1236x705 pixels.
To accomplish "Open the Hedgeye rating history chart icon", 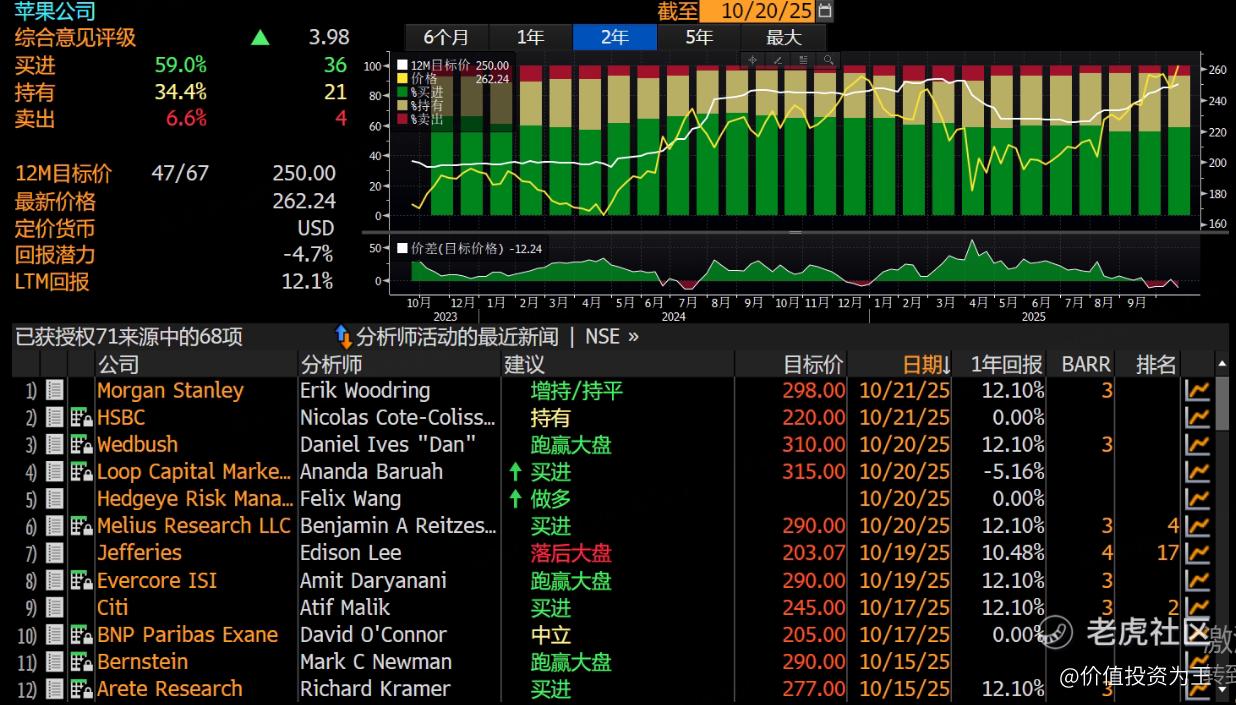I will coord(1197,498).
